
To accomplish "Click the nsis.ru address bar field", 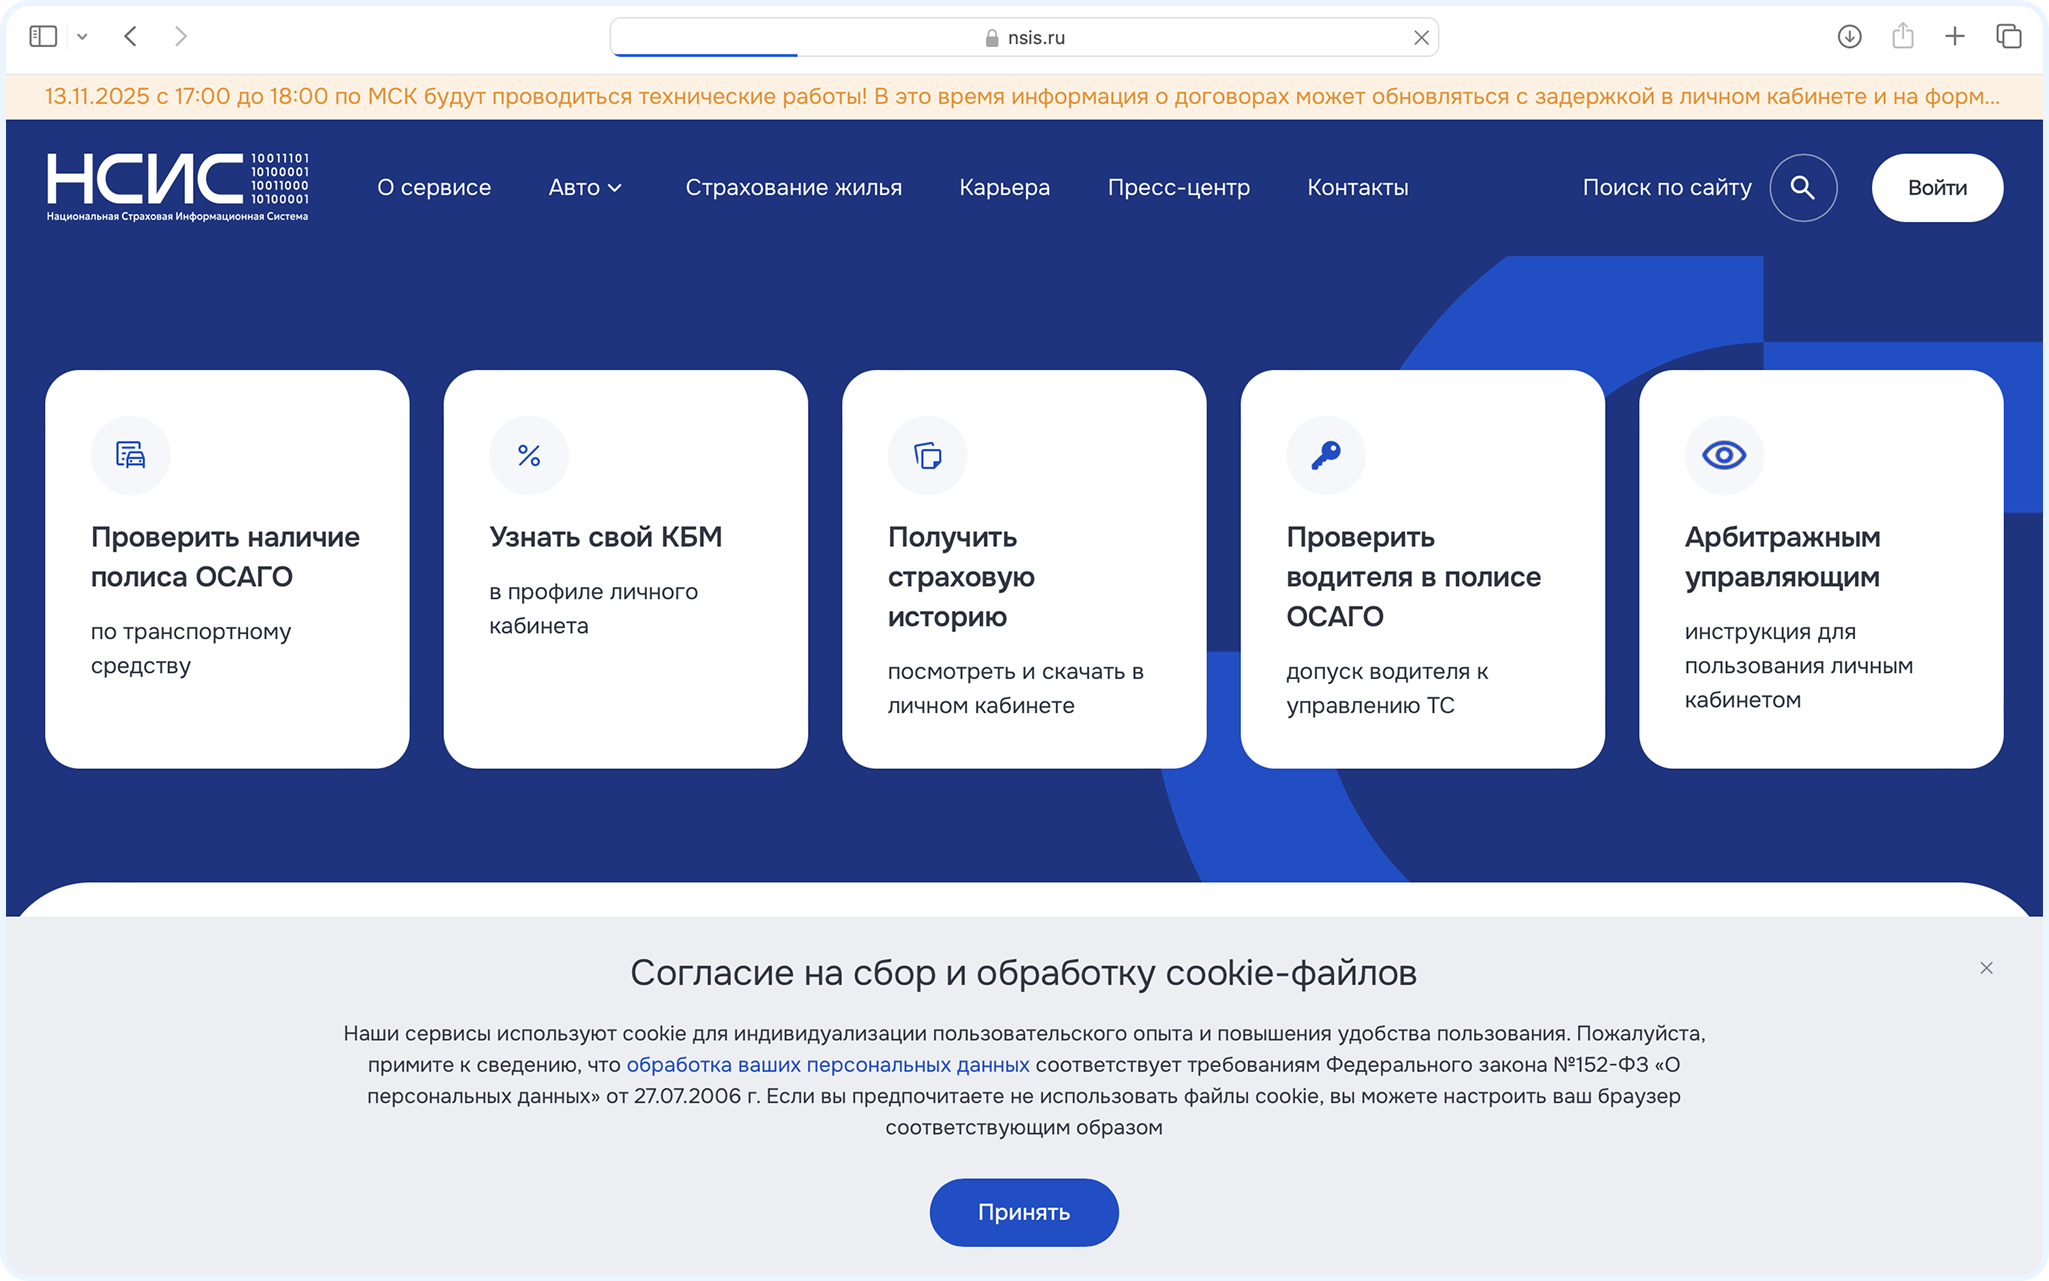I will [x=1024, y=37].
